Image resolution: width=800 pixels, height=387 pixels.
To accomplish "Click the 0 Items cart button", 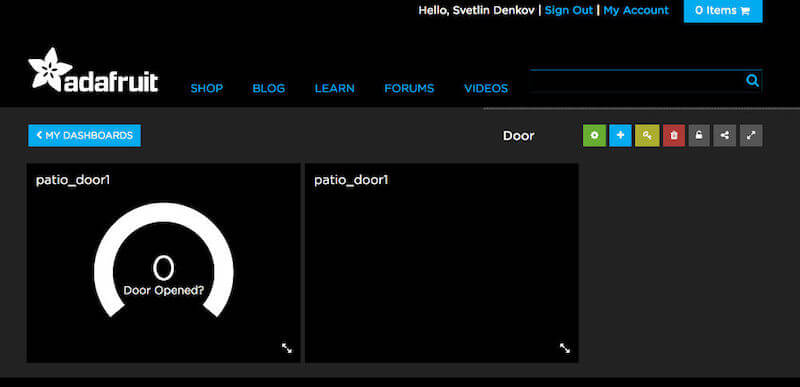I will coord(723,11).
